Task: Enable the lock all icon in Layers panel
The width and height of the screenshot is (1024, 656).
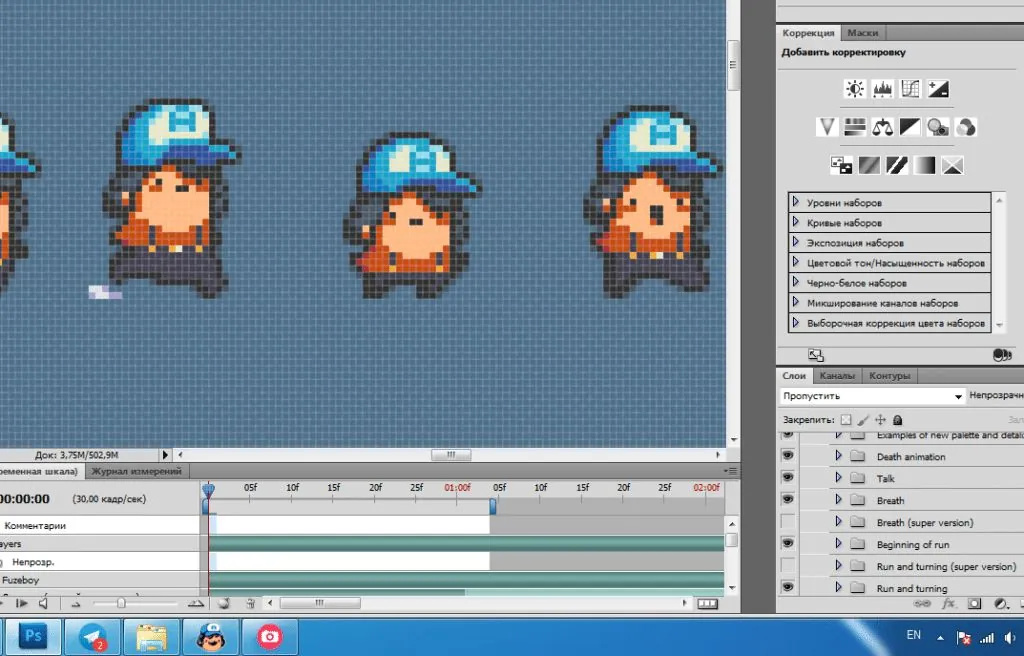Action: [898, 420]
